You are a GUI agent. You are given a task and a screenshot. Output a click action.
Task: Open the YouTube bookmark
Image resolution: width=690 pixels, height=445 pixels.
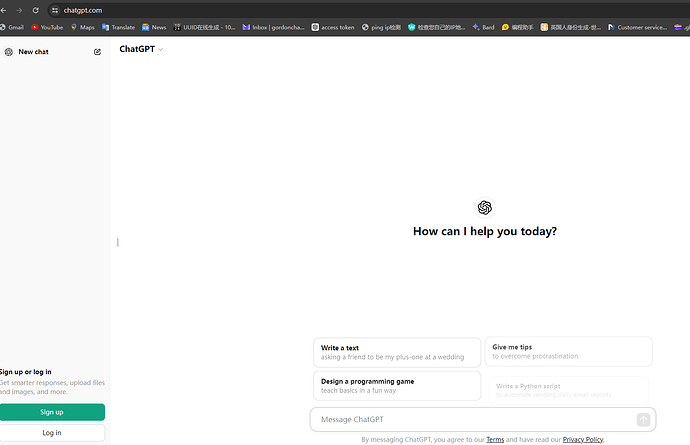[x=47, y=27]
